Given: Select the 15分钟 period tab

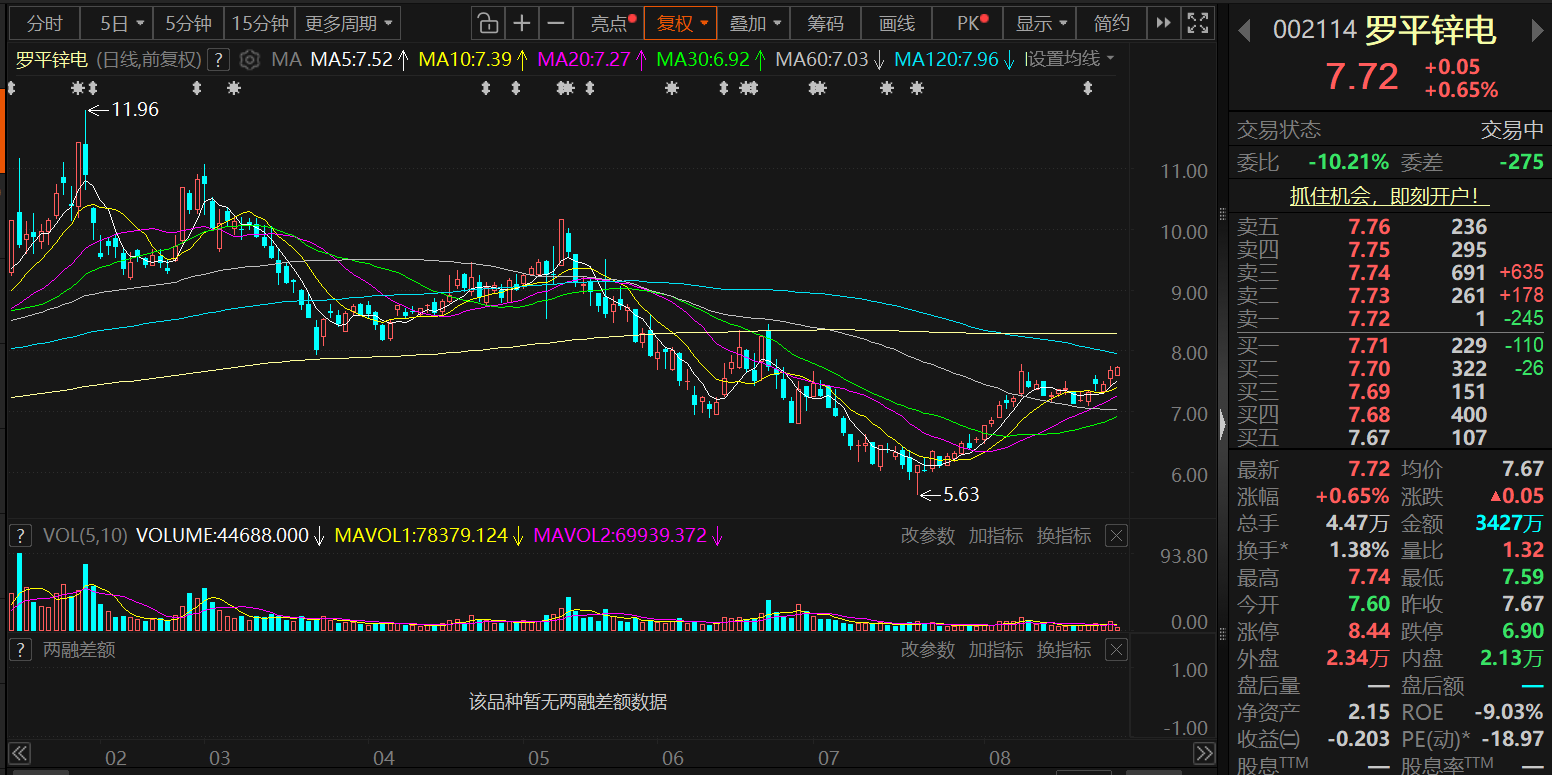Looking at the screenshot, I should (260, 23).
